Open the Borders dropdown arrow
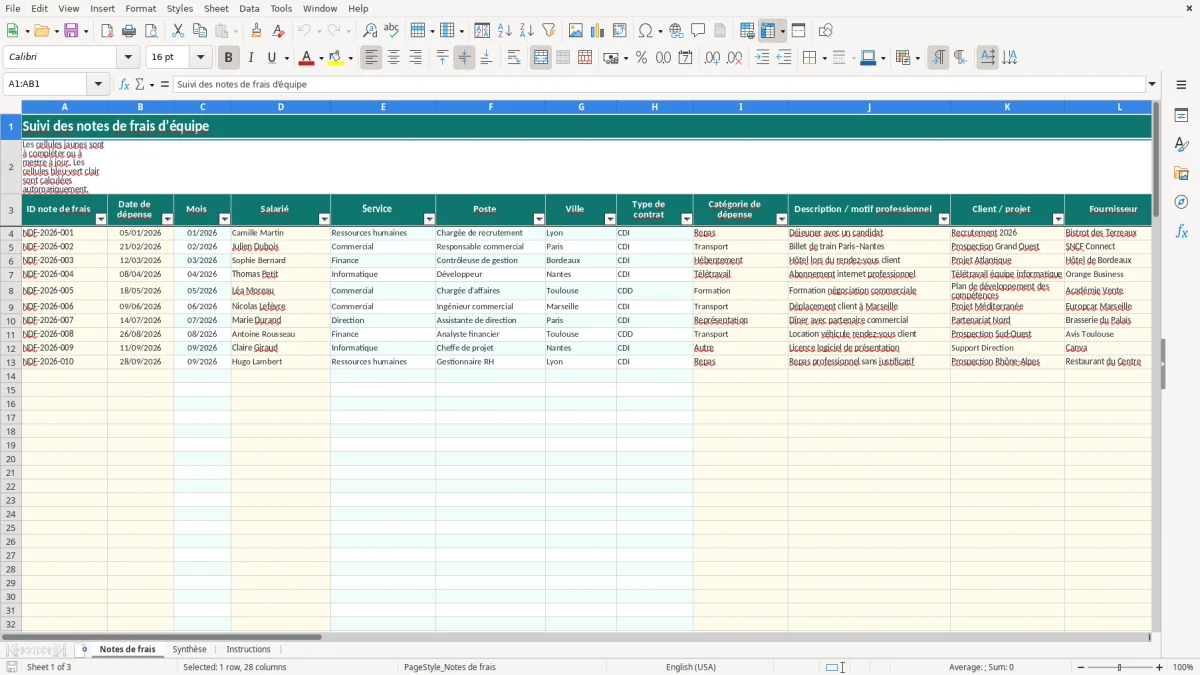 coord(823,58)
